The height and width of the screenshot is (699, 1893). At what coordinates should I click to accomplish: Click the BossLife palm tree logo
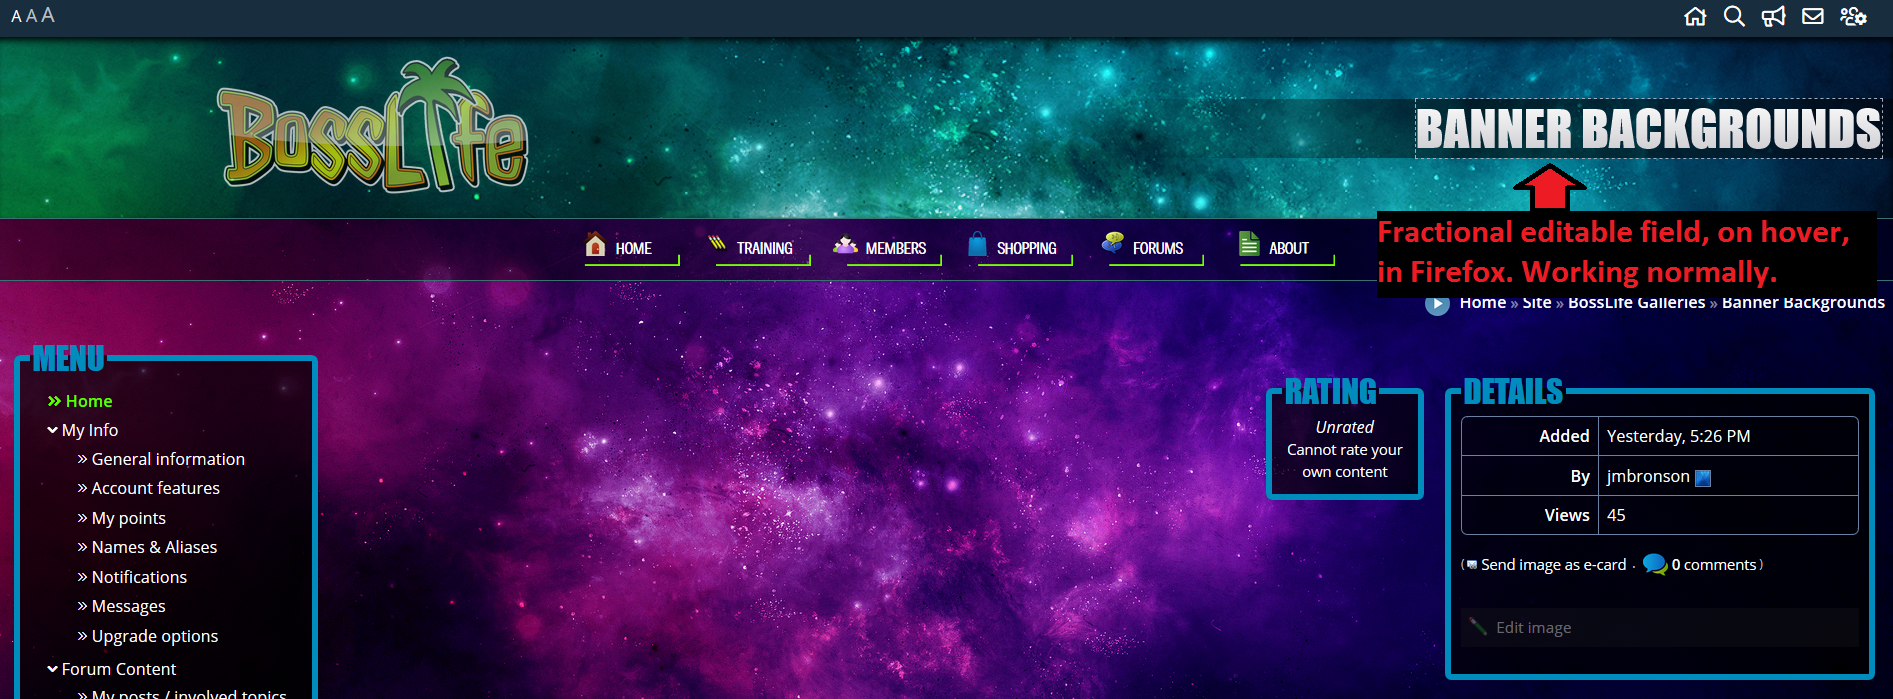coord(373,130)
